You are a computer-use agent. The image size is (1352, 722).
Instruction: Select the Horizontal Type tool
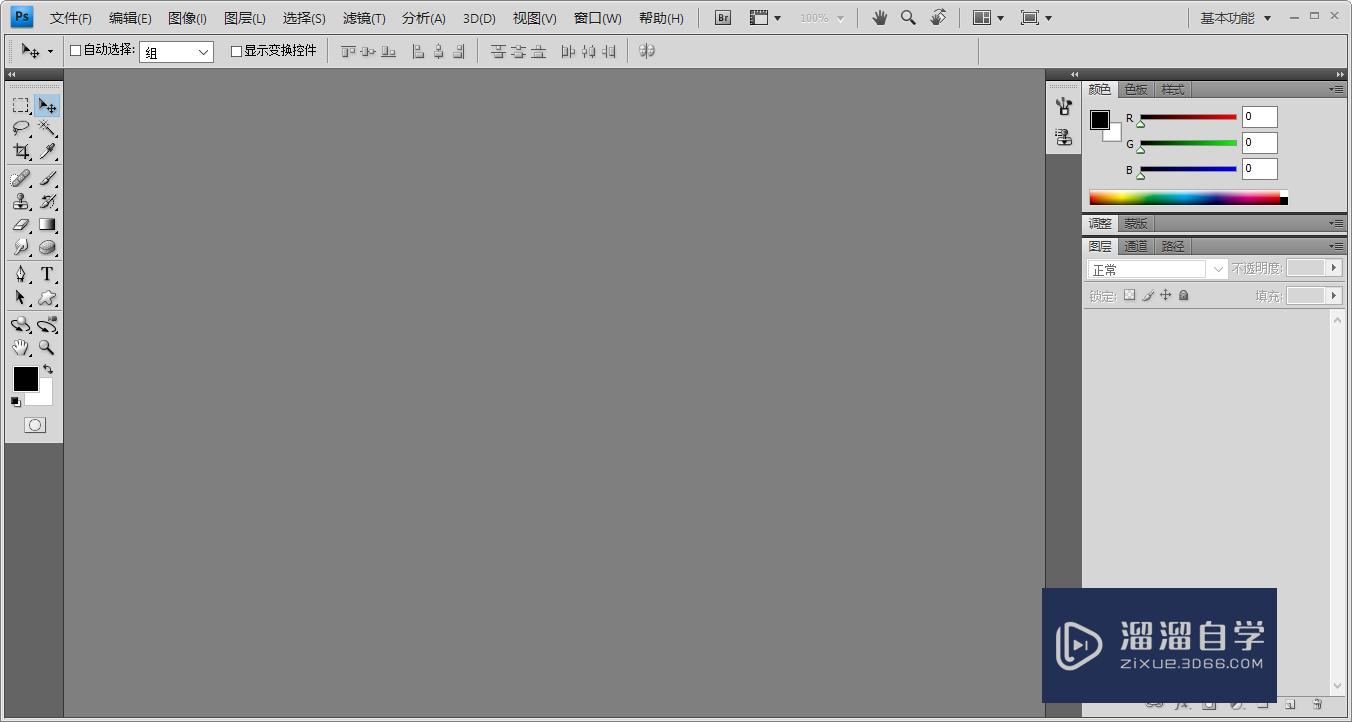click(x=47, y=274)
